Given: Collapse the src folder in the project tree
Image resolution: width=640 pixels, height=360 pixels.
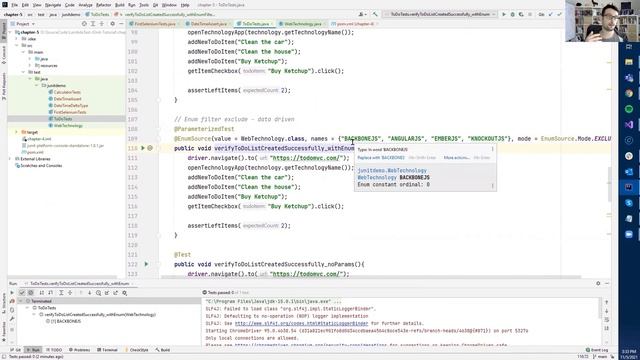Looking at the screenshot, I should [x=17, y=45].
